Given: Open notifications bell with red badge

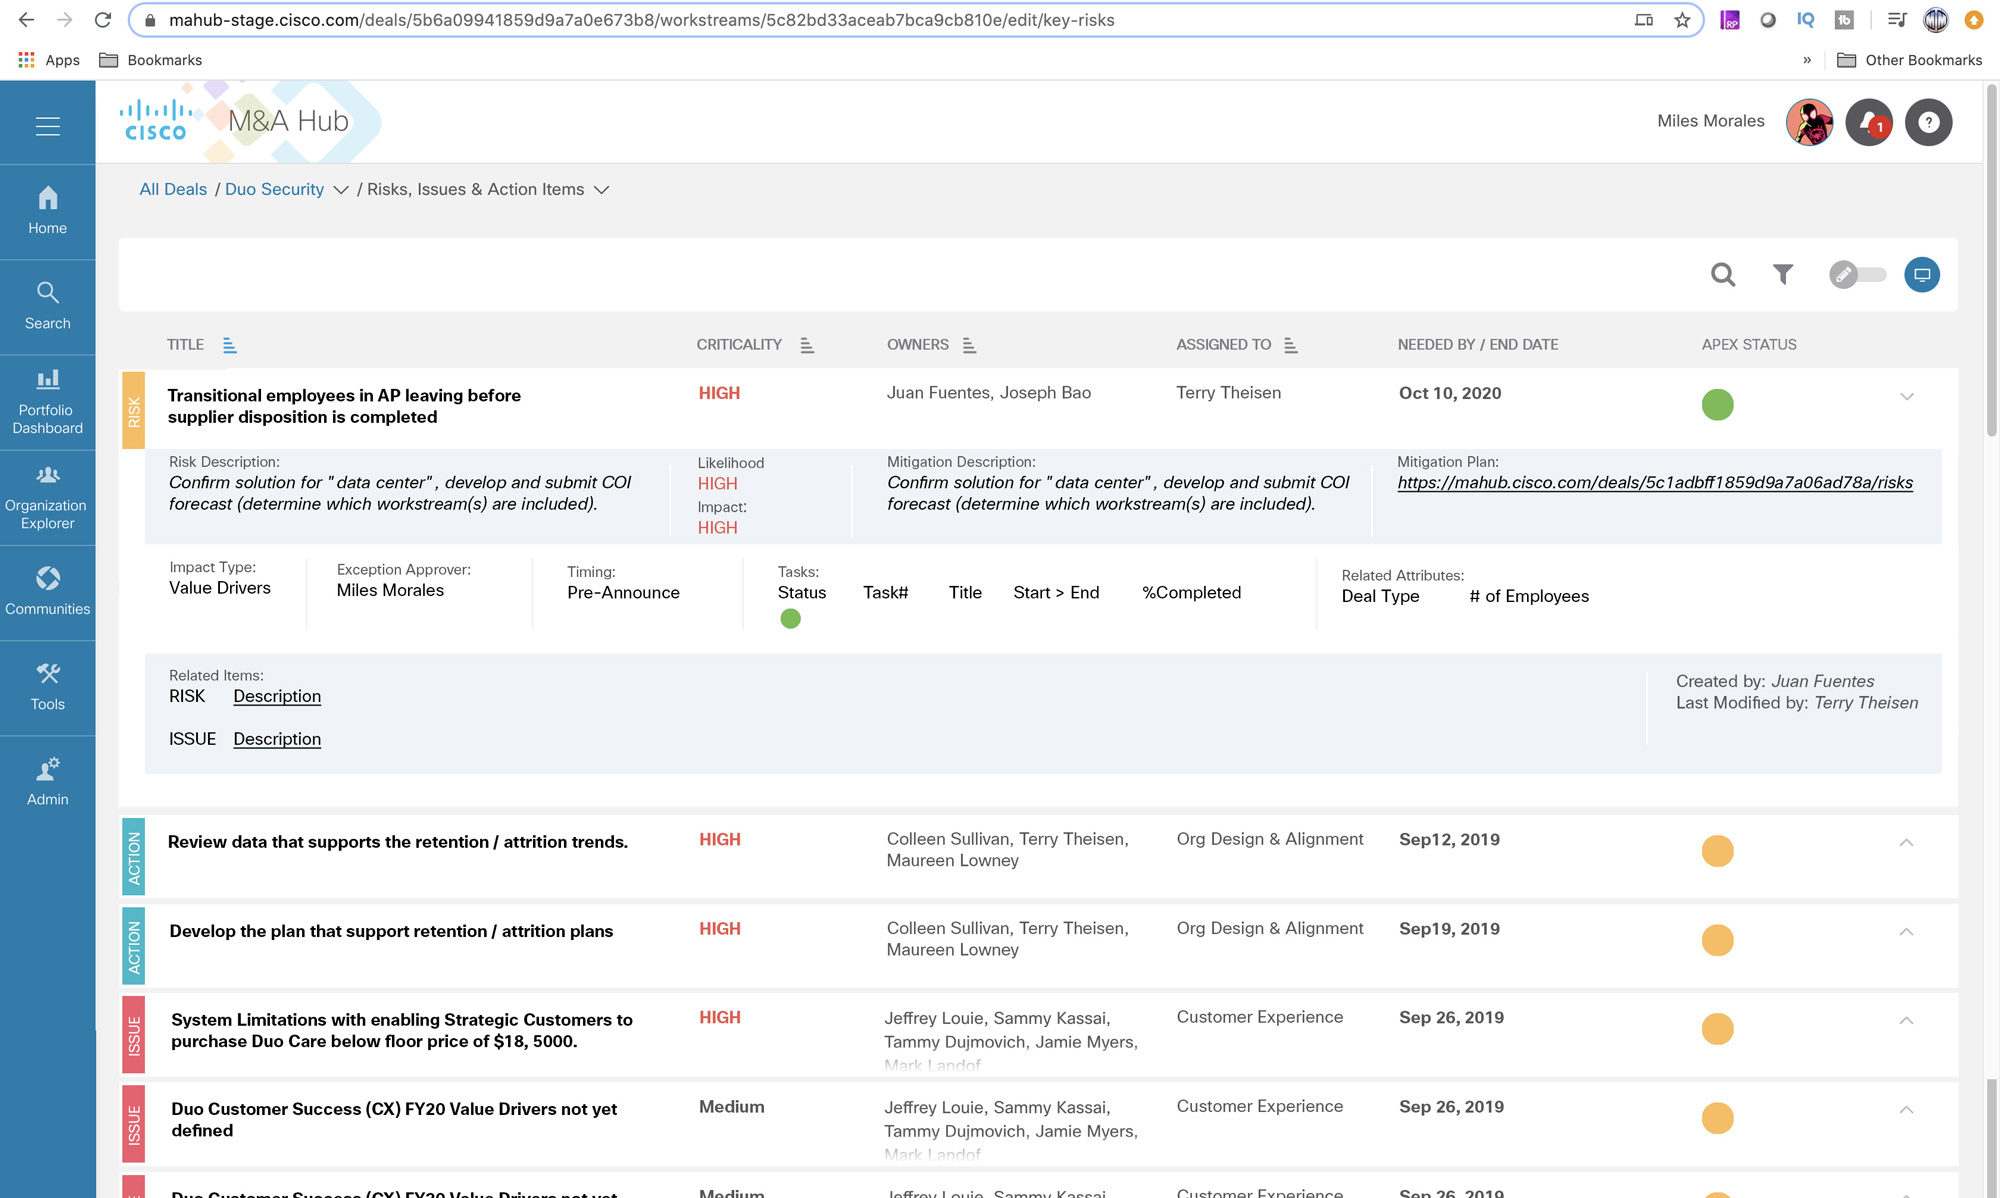Looking at the screenshot, I should 1868,122.
